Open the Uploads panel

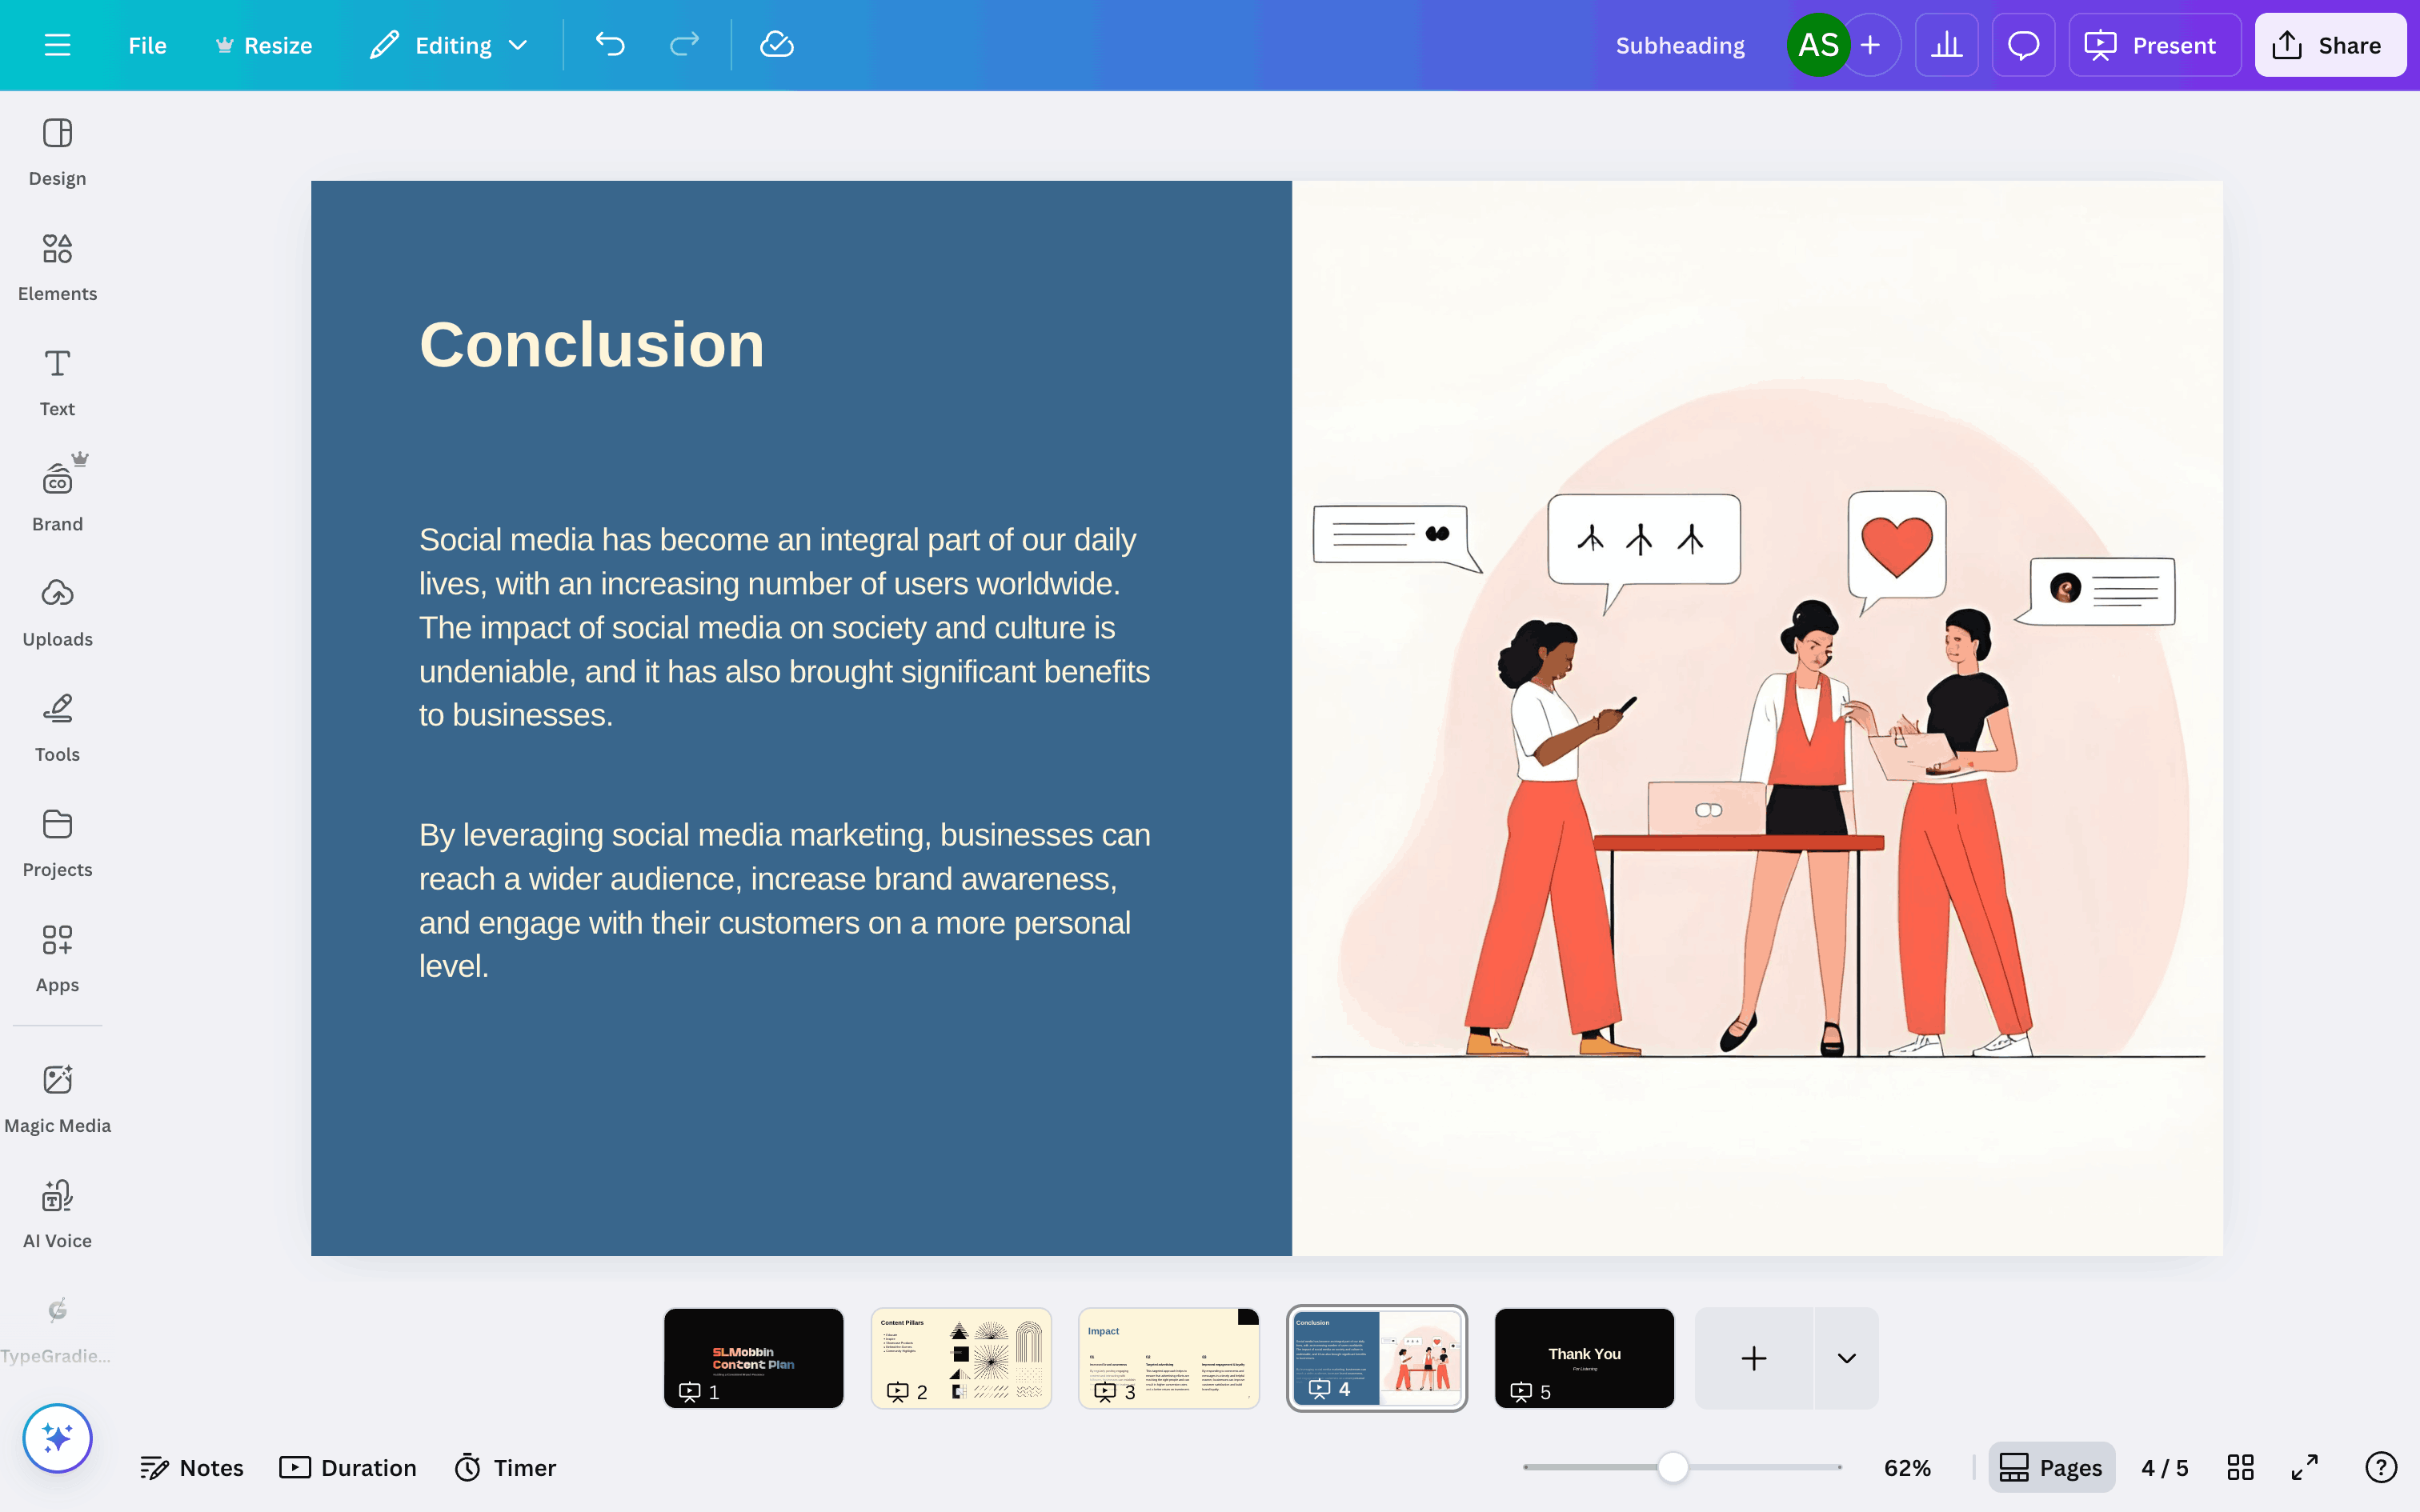[x=57, y=612]
